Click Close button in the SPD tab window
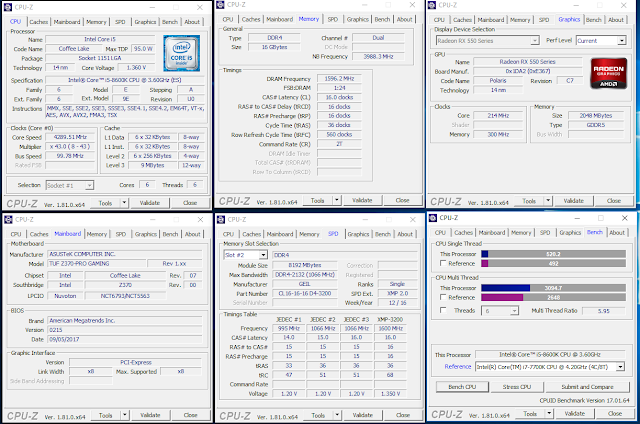The width and height of the screenshot is (640, 424). pos(403,415)
